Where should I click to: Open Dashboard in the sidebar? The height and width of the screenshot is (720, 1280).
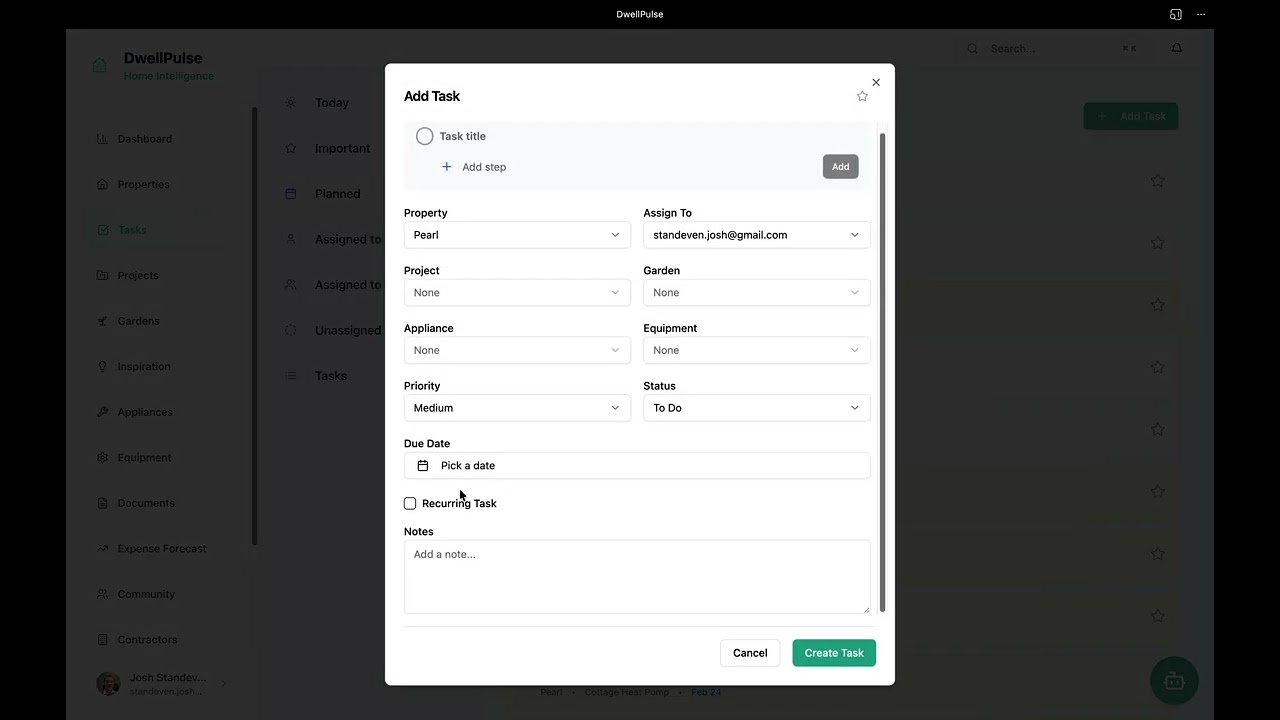[x=145, y=139]
